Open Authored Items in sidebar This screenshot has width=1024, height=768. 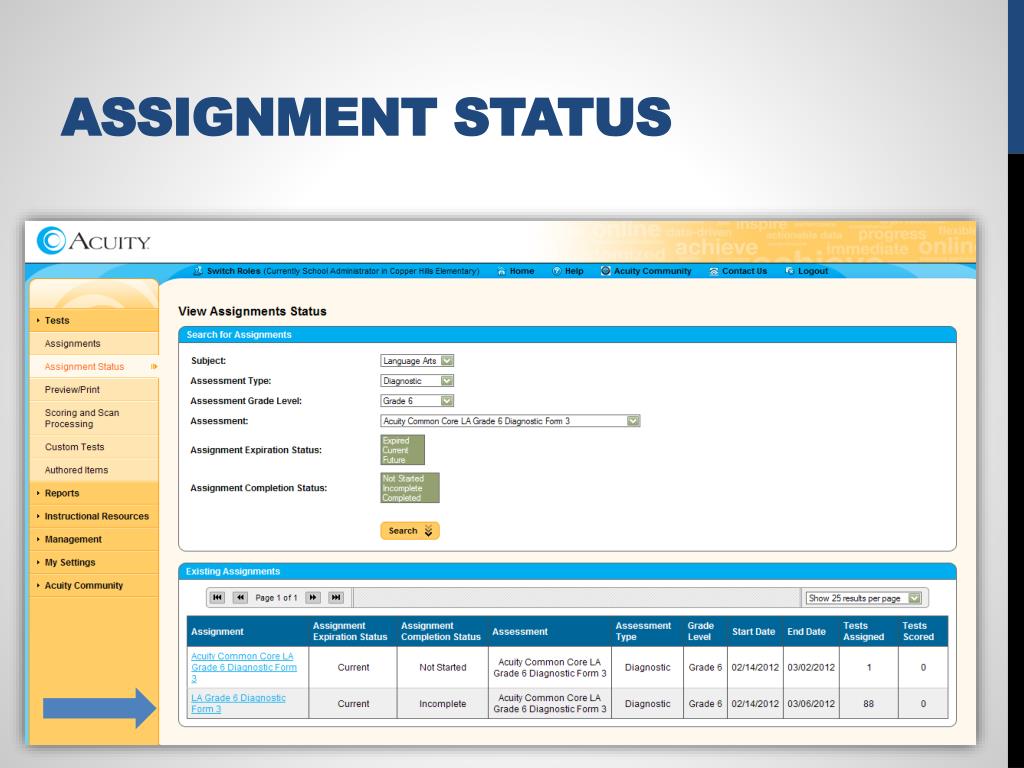pos(76,470)
